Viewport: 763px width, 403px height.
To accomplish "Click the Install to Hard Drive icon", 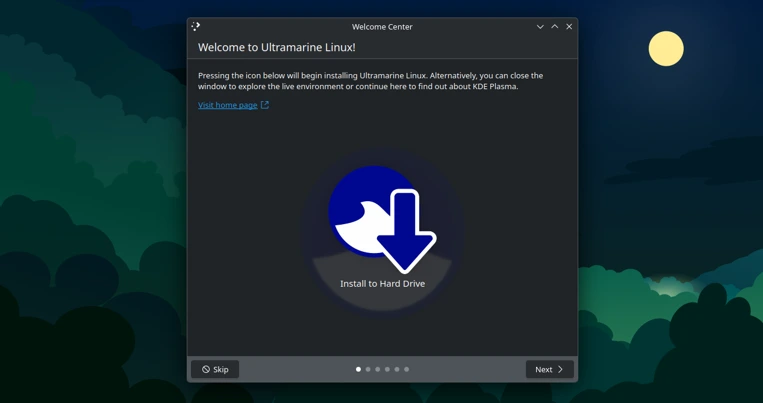I will click(382, 219).
